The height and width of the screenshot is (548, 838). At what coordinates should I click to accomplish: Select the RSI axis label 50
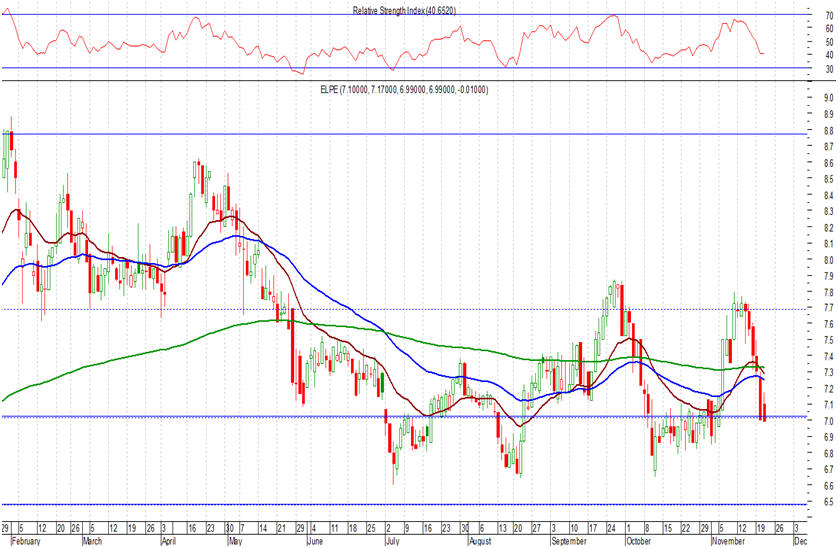pos(829,42)
